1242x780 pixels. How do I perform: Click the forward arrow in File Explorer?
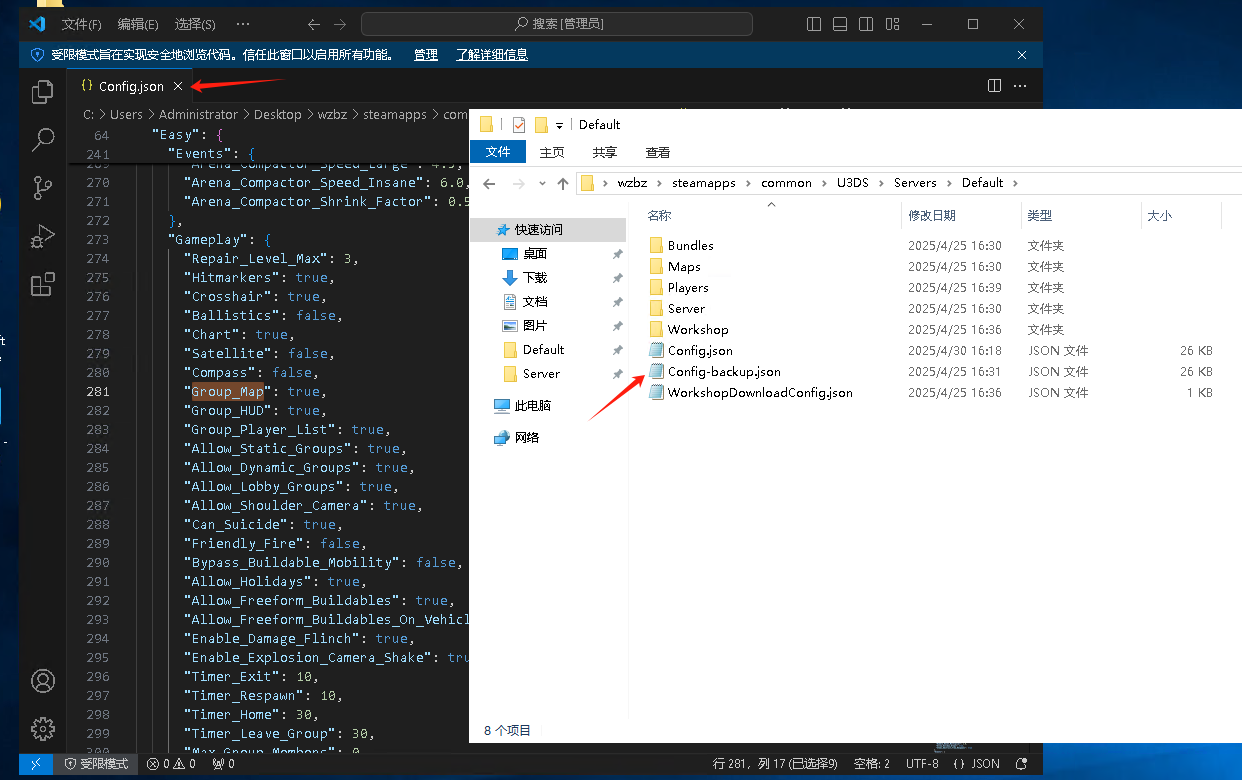(x=517, y=183)
